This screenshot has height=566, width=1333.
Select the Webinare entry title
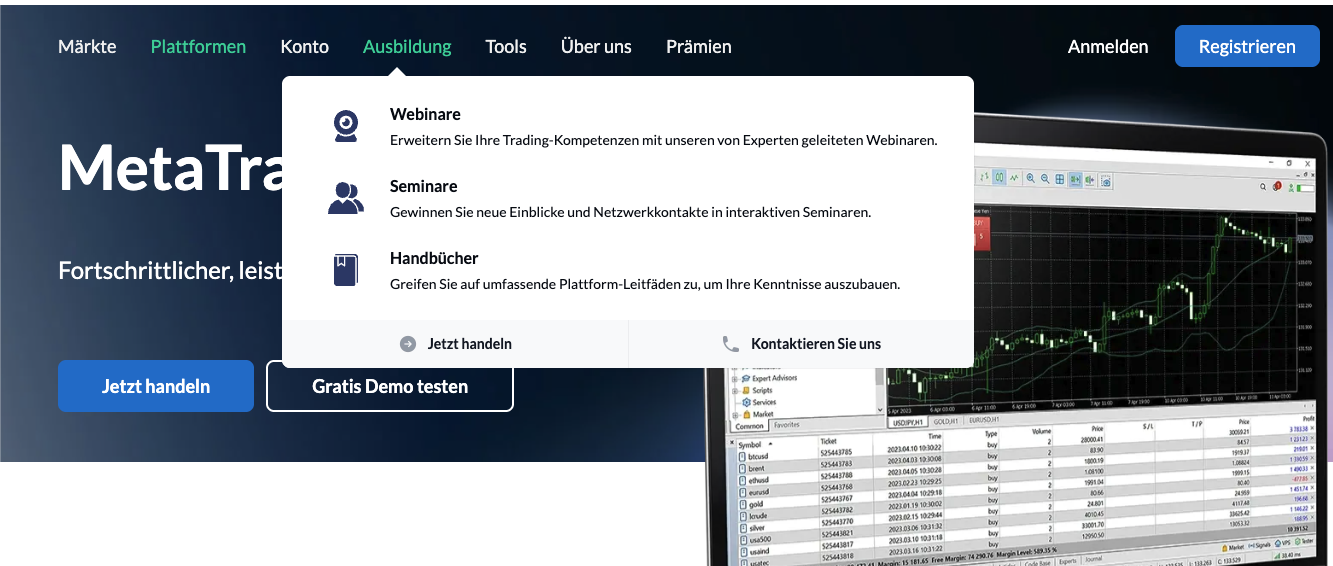(425, 115)
